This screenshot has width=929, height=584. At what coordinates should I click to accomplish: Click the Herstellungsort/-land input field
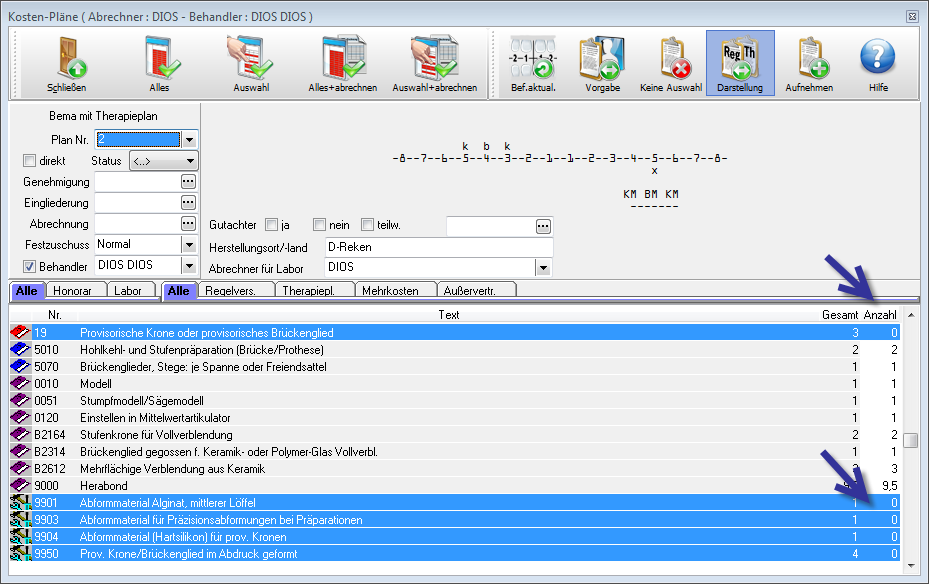438,247
